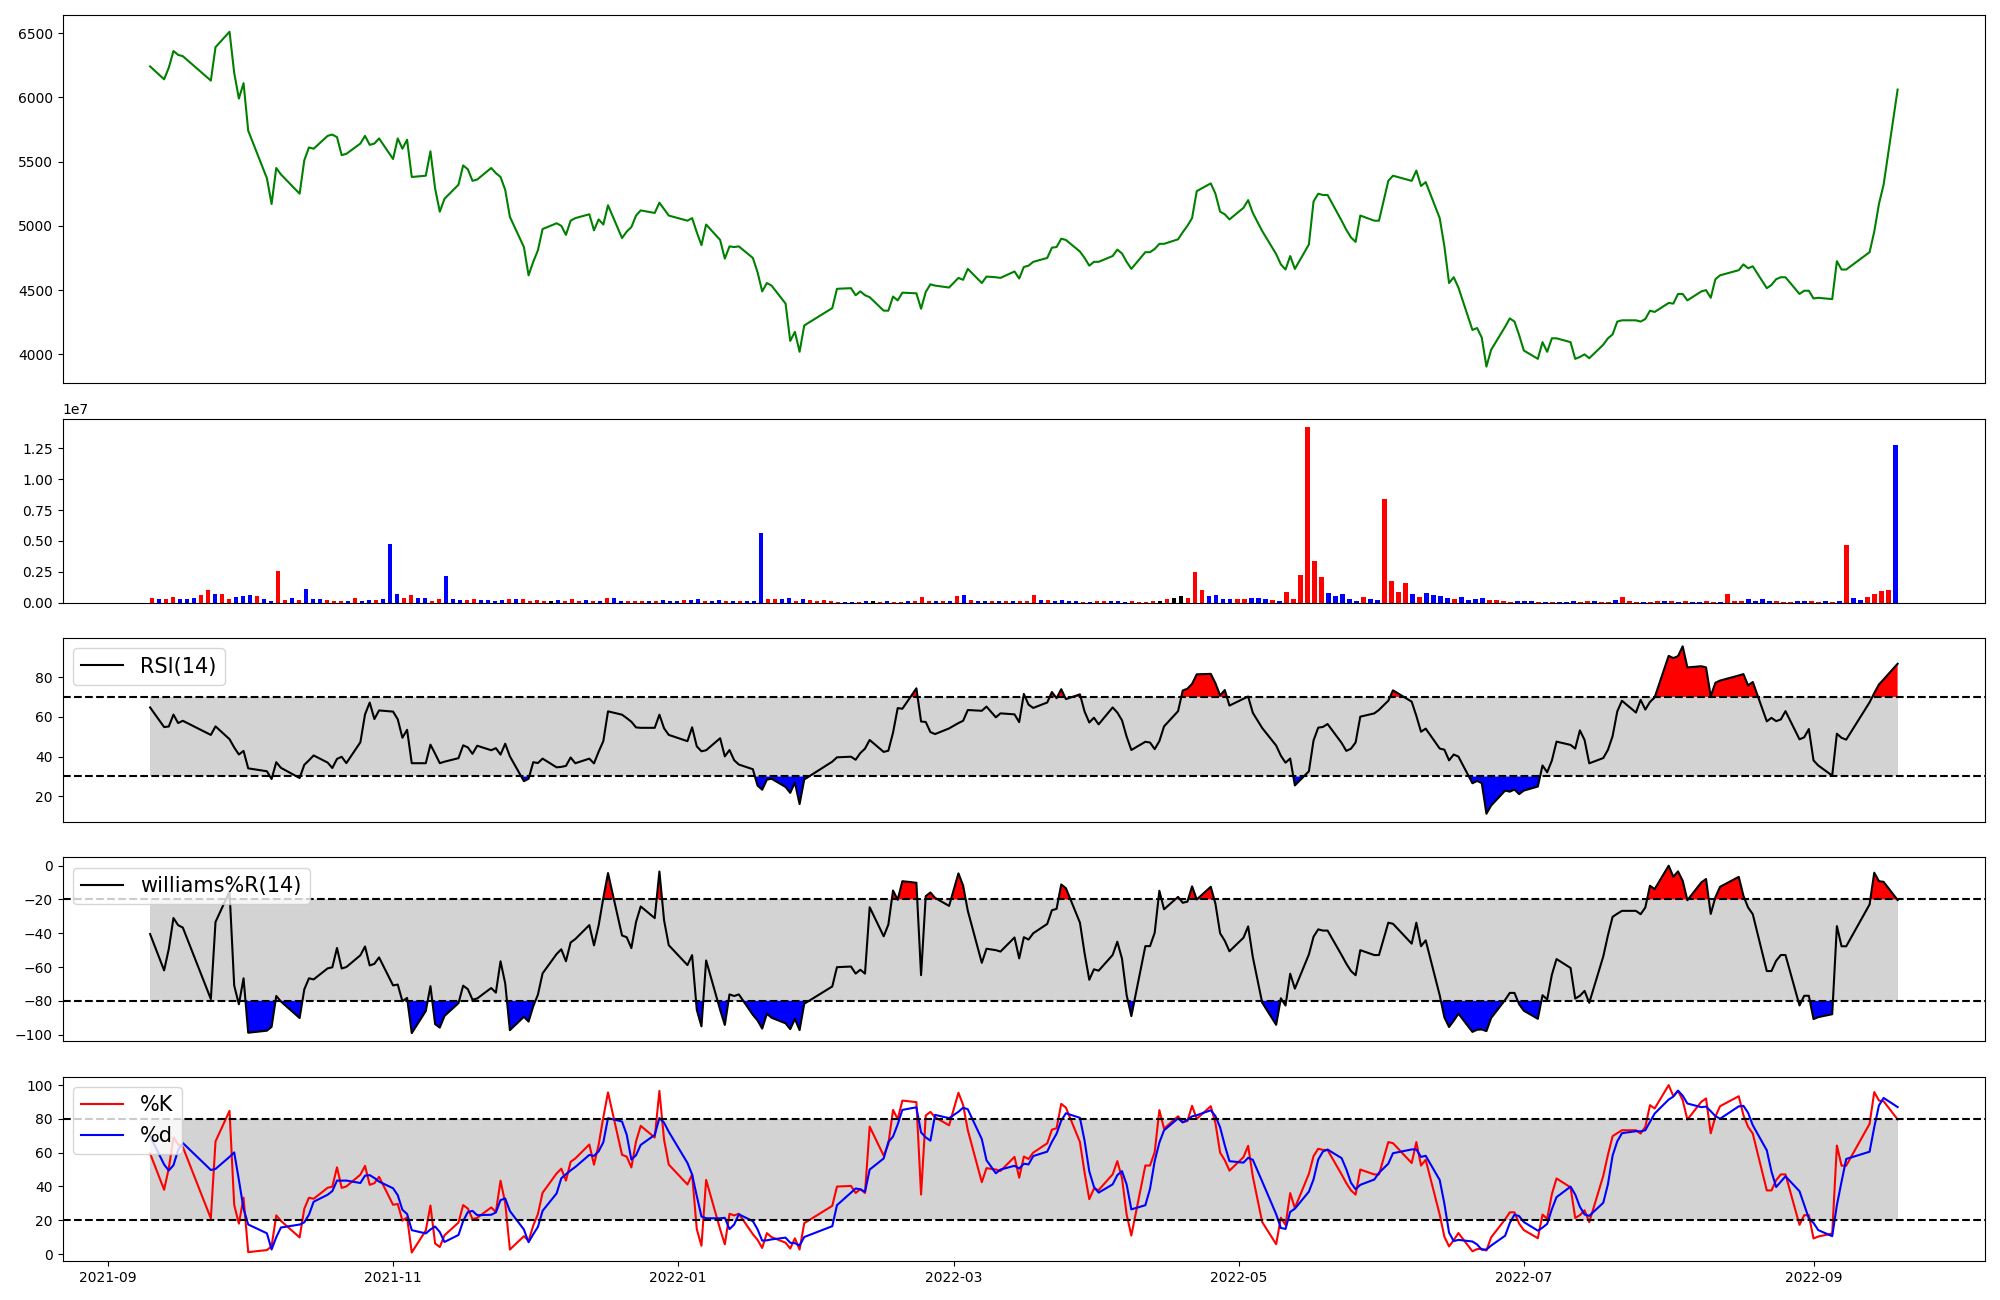
Task: Click the 2022-07 x-axis date label
Action: [x=1524, y=1277]
